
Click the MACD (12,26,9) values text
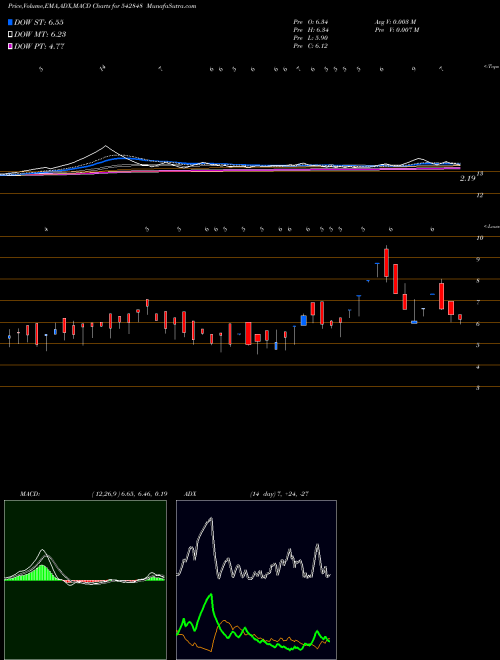click(129, 494)
